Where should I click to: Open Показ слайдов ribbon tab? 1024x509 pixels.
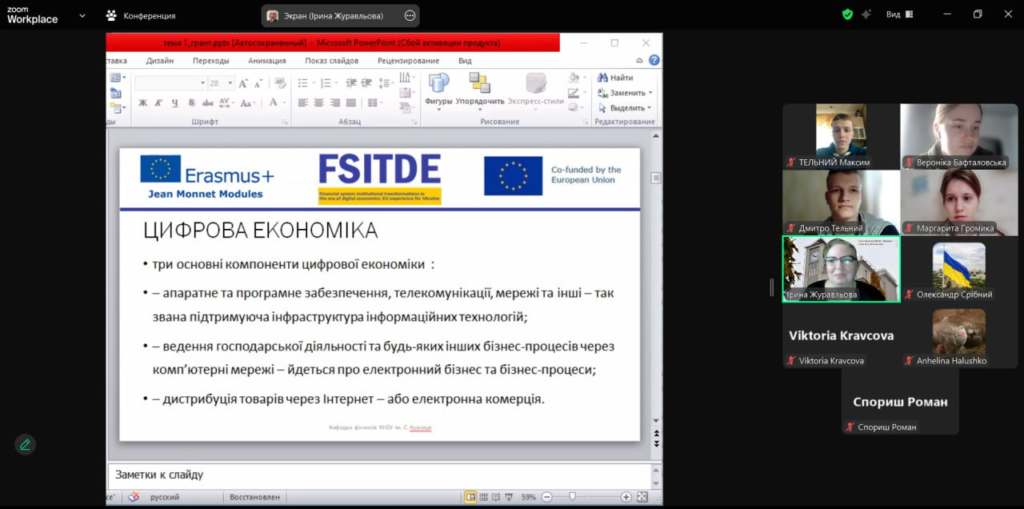[332, 61]
